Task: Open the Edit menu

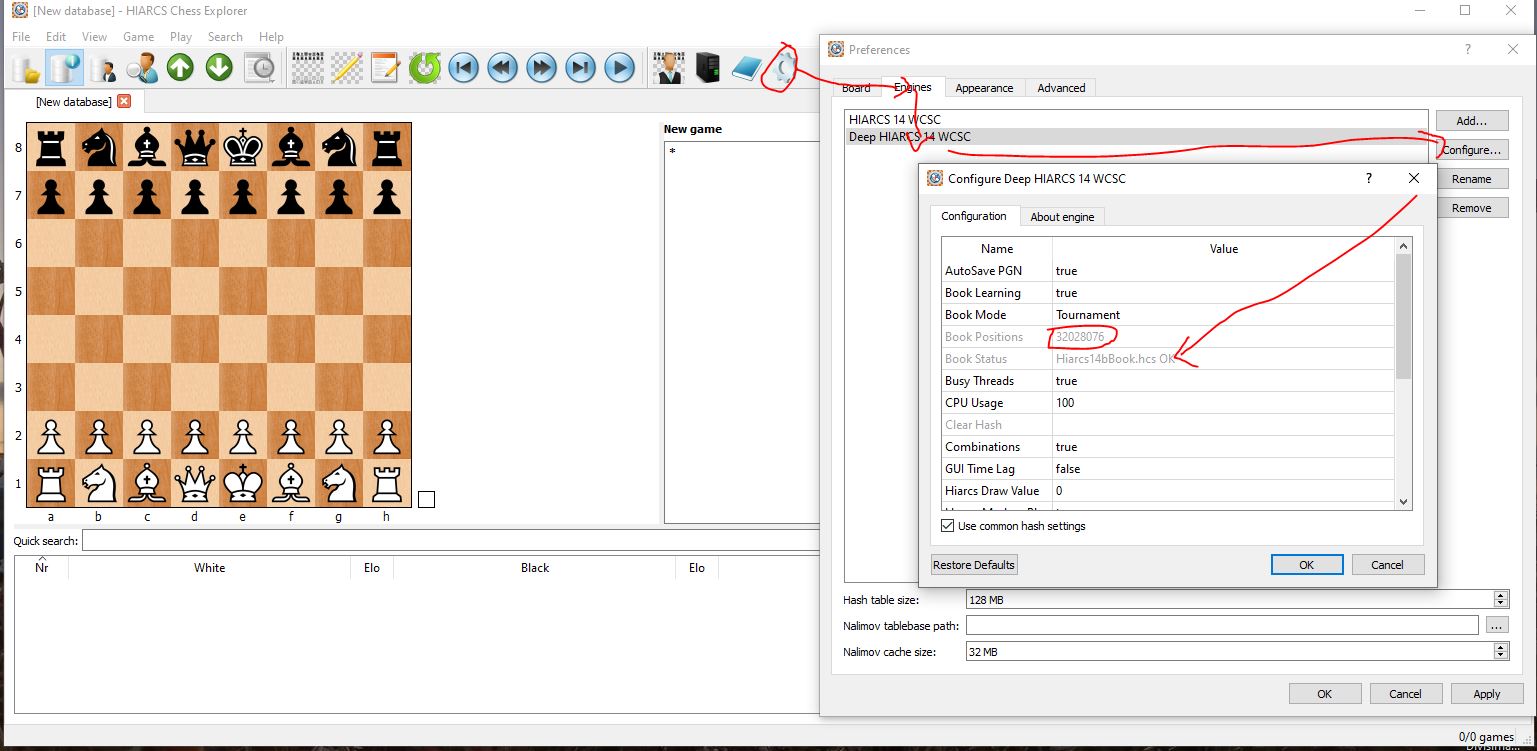Action: [56, 37]
